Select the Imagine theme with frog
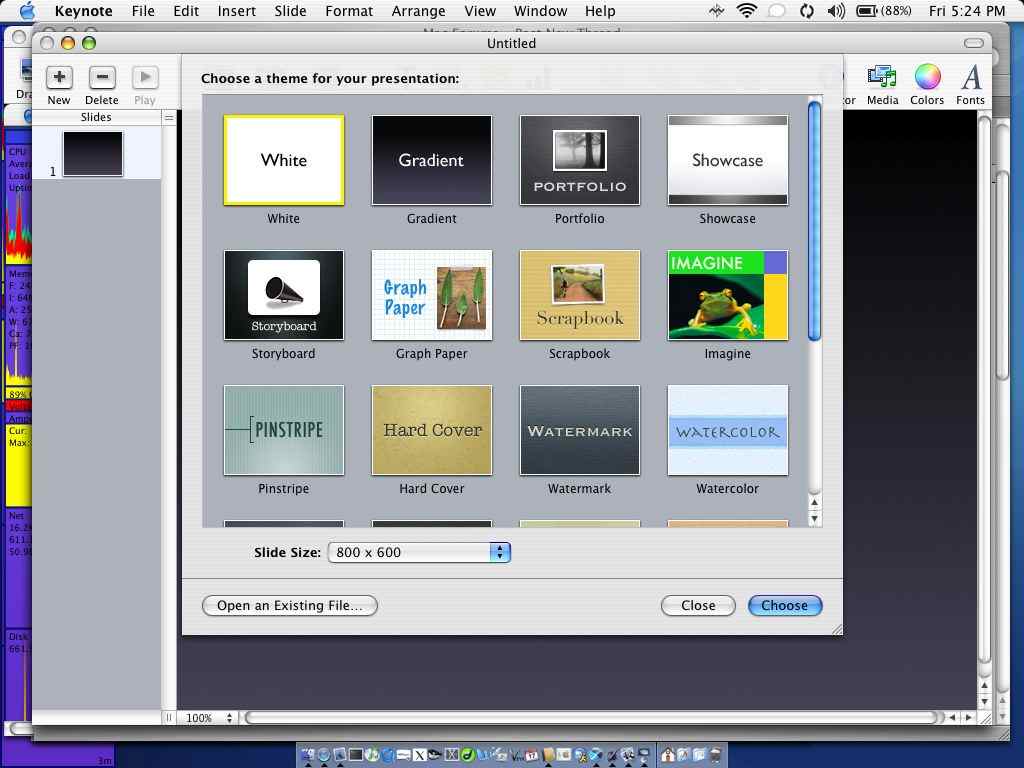 point(728,295)
